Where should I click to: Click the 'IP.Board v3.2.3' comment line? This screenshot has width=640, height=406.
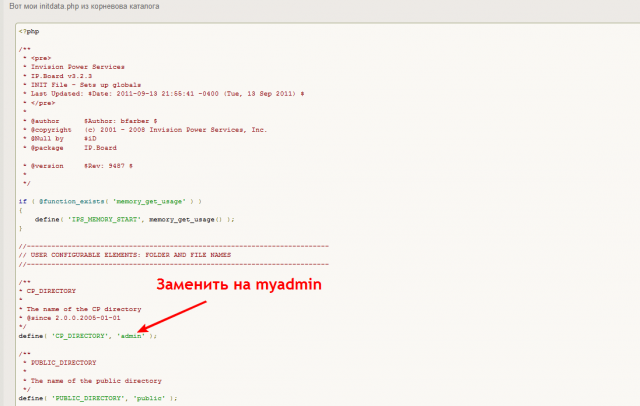58,76
